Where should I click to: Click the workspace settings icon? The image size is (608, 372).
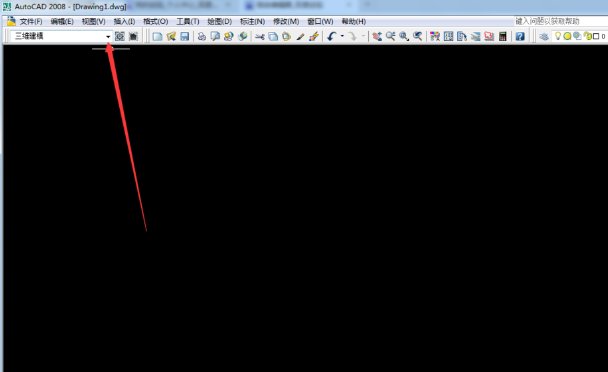tap(120, 36)
